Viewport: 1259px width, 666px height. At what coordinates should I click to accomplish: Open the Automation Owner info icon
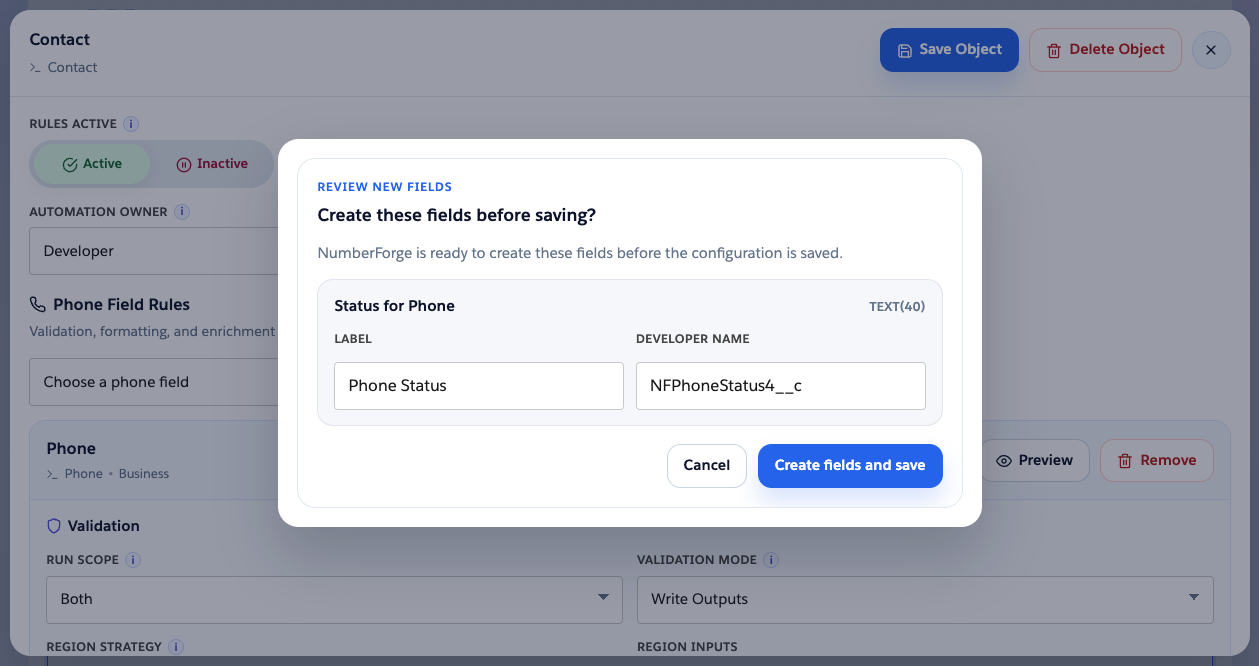tap(182, 212)
